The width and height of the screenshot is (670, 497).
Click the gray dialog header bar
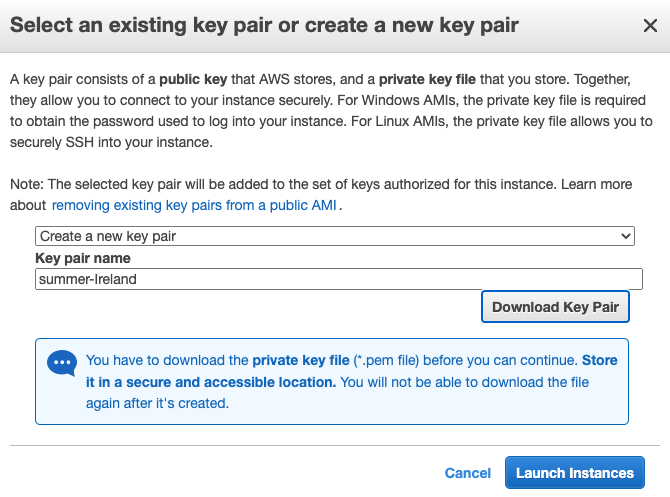pyautogui.click(x=335, y=26)
